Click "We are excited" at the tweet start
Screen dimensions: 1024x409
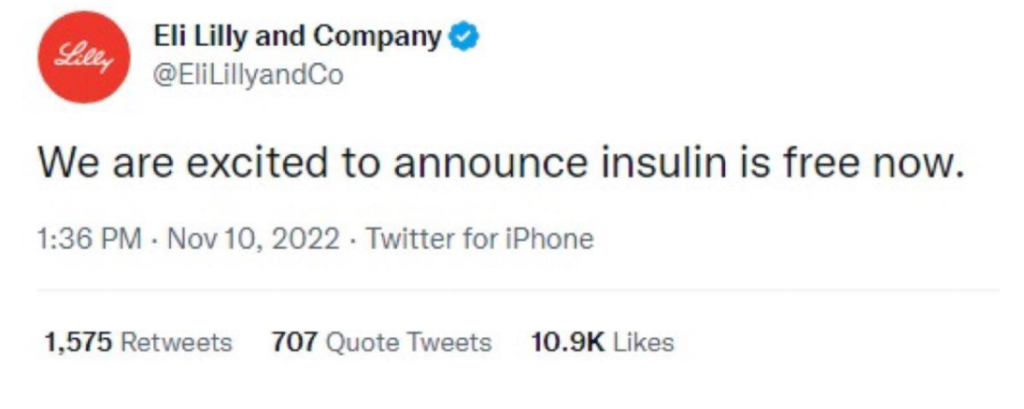[x=182, y=162]
